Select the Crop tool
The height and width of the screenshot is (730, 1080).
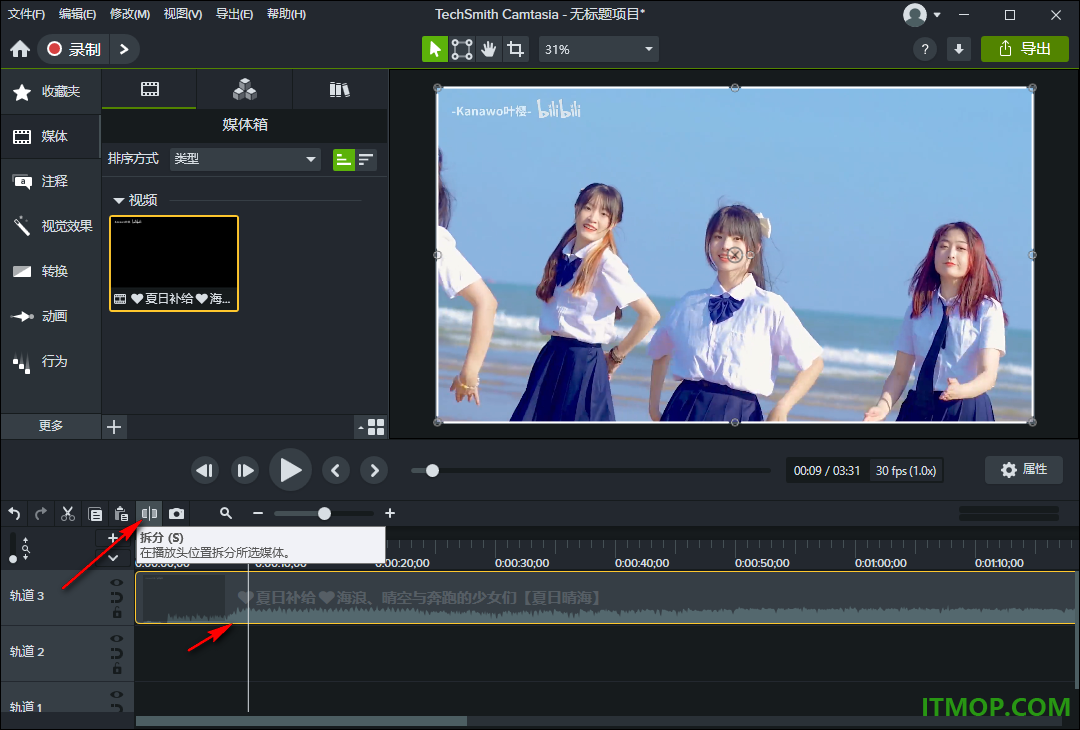click(x=515, y=49)
